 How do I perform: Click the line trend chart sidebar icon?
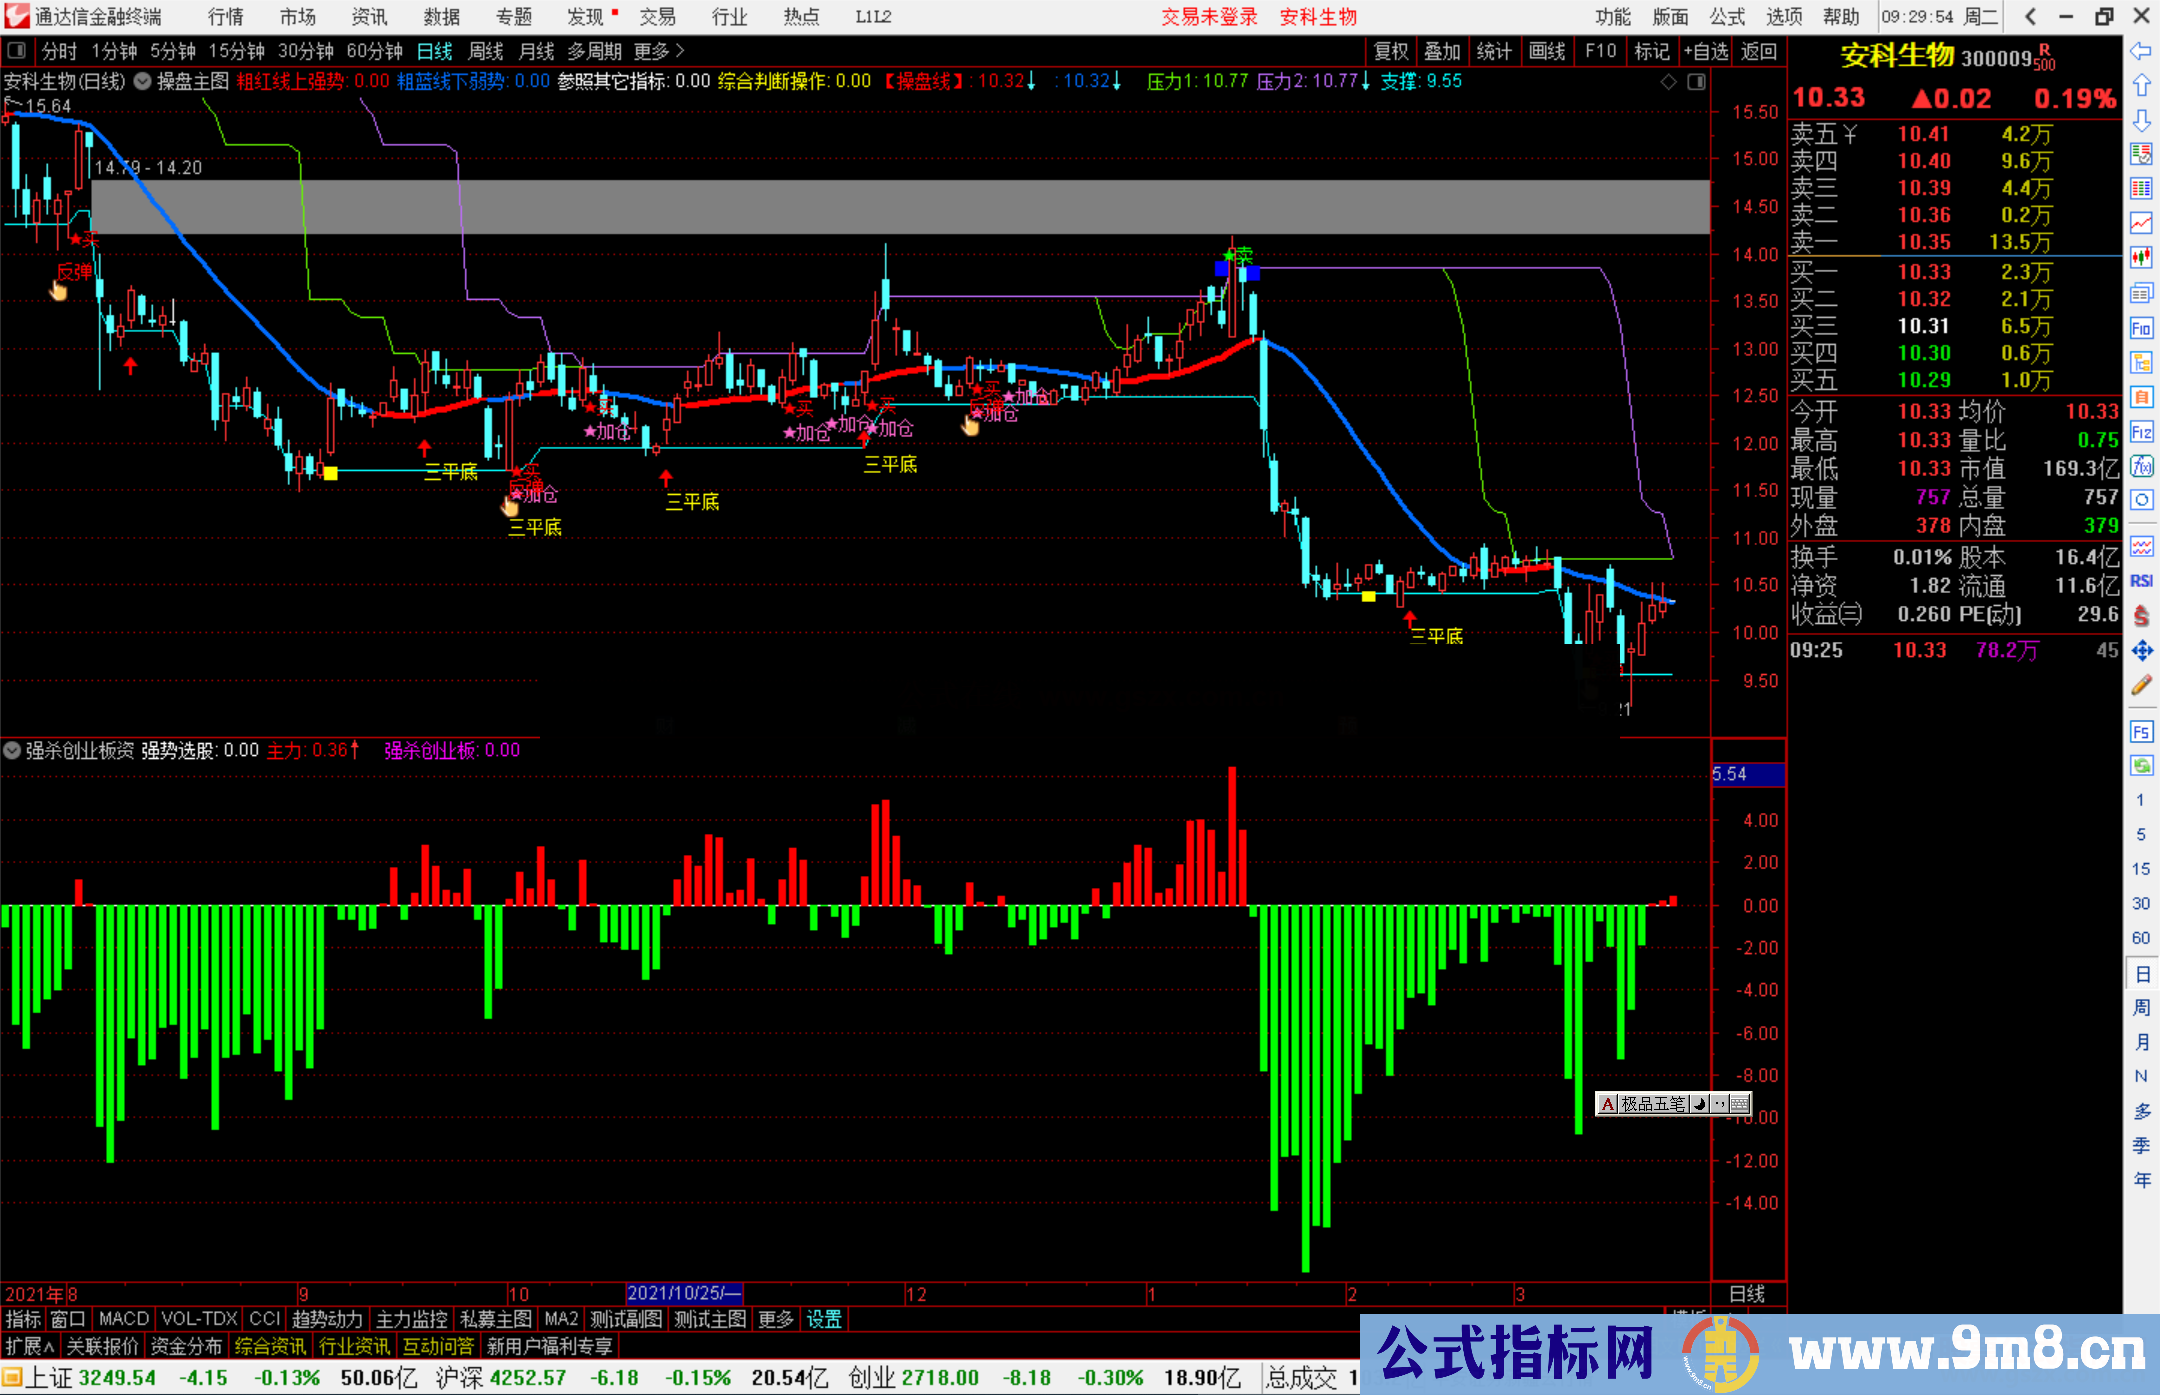(2141, 222)
